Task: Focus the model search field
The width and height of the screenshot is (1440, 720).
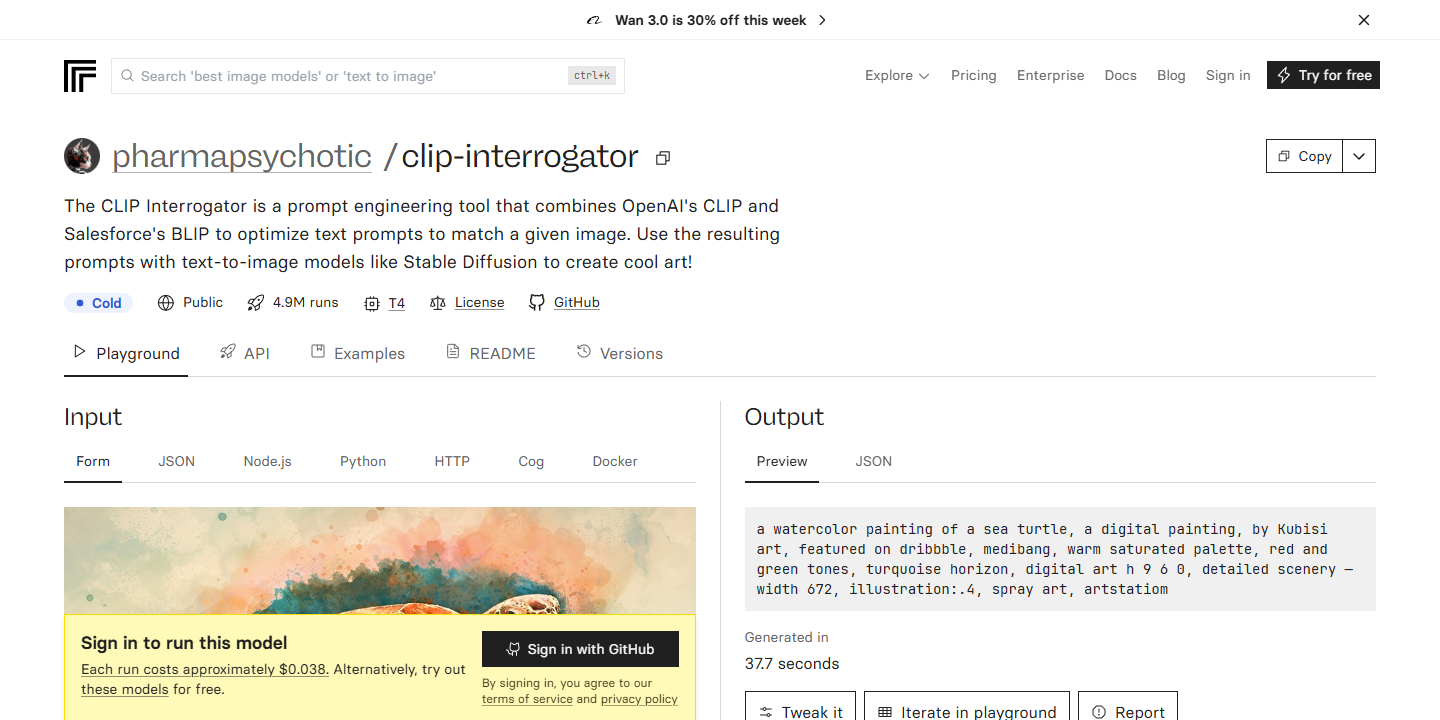Action: 368,76
